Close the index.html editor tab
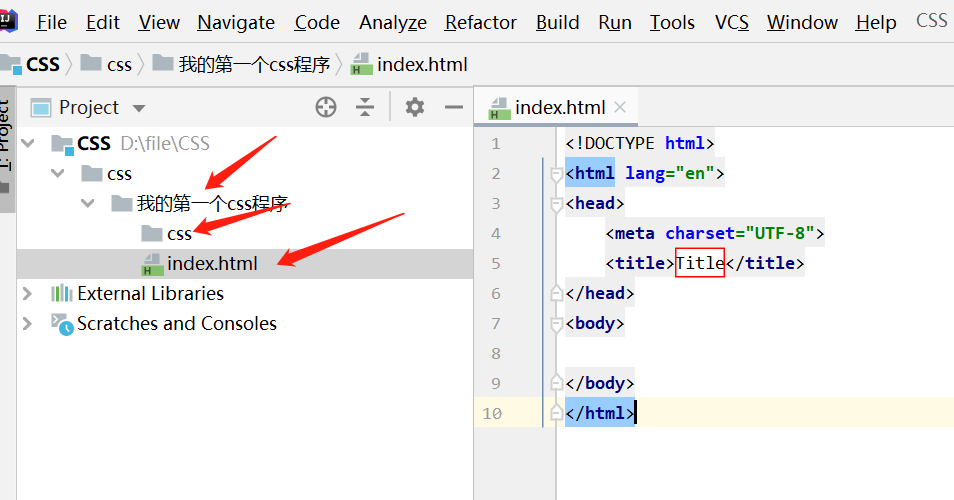 coord(620,108)
